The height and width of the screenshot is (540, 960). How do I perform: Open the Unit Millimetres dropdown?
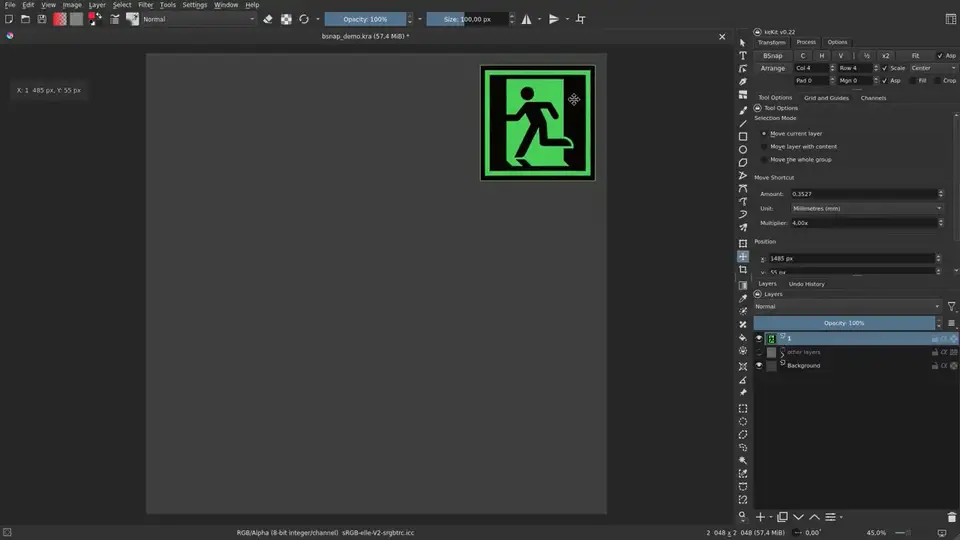[866, 208]
